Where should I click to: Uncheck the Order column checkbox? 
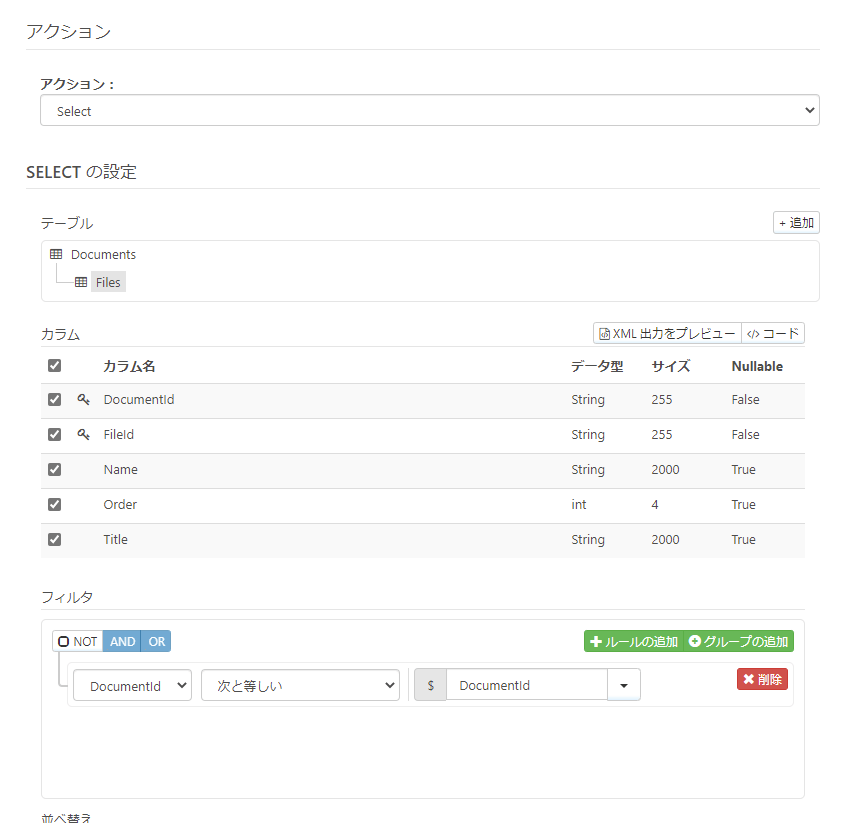54,504
